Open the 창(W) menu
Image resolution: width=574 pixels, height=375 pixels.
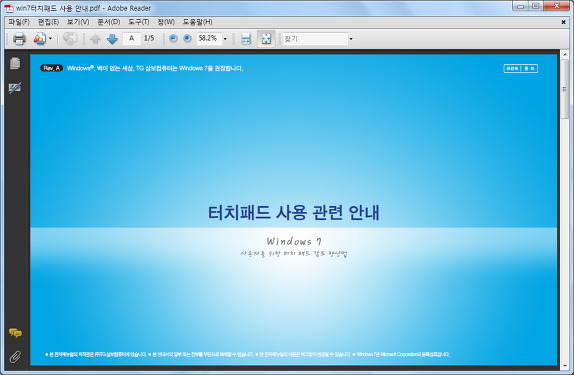(x=166, y=22)
